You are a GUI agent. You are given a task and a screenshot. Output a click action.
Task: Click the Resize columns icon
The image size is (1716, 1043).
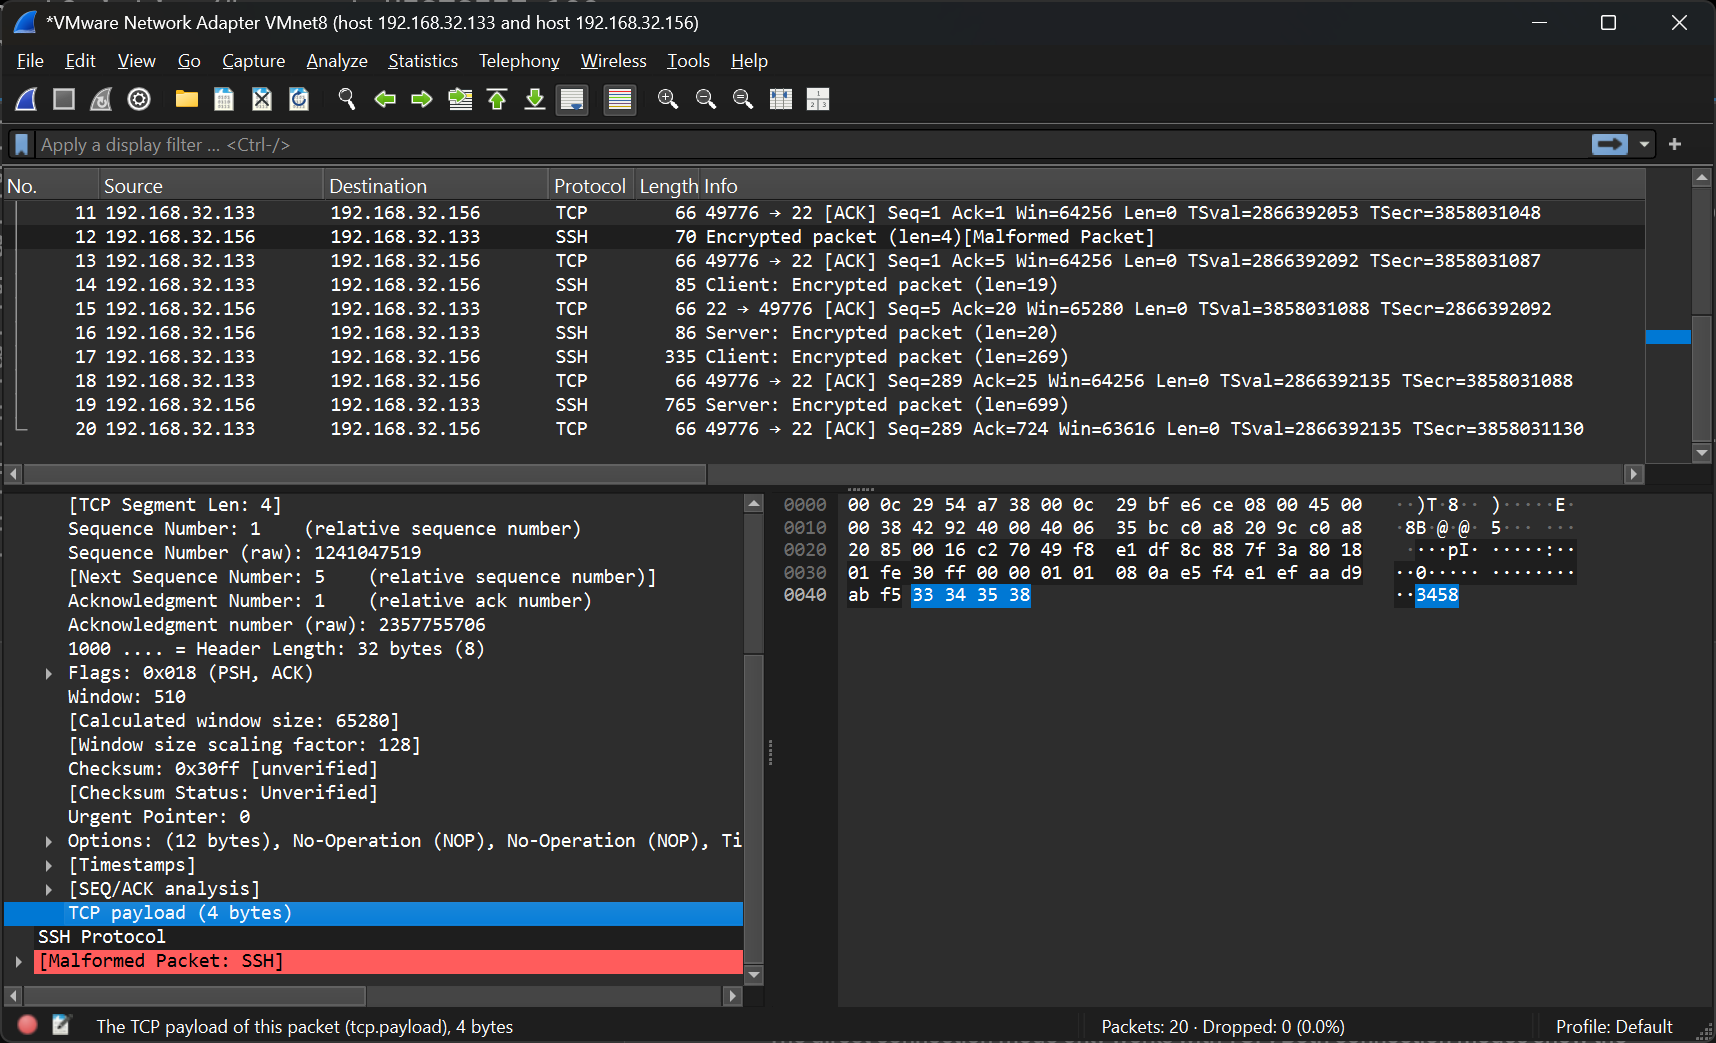pos(781,99)
